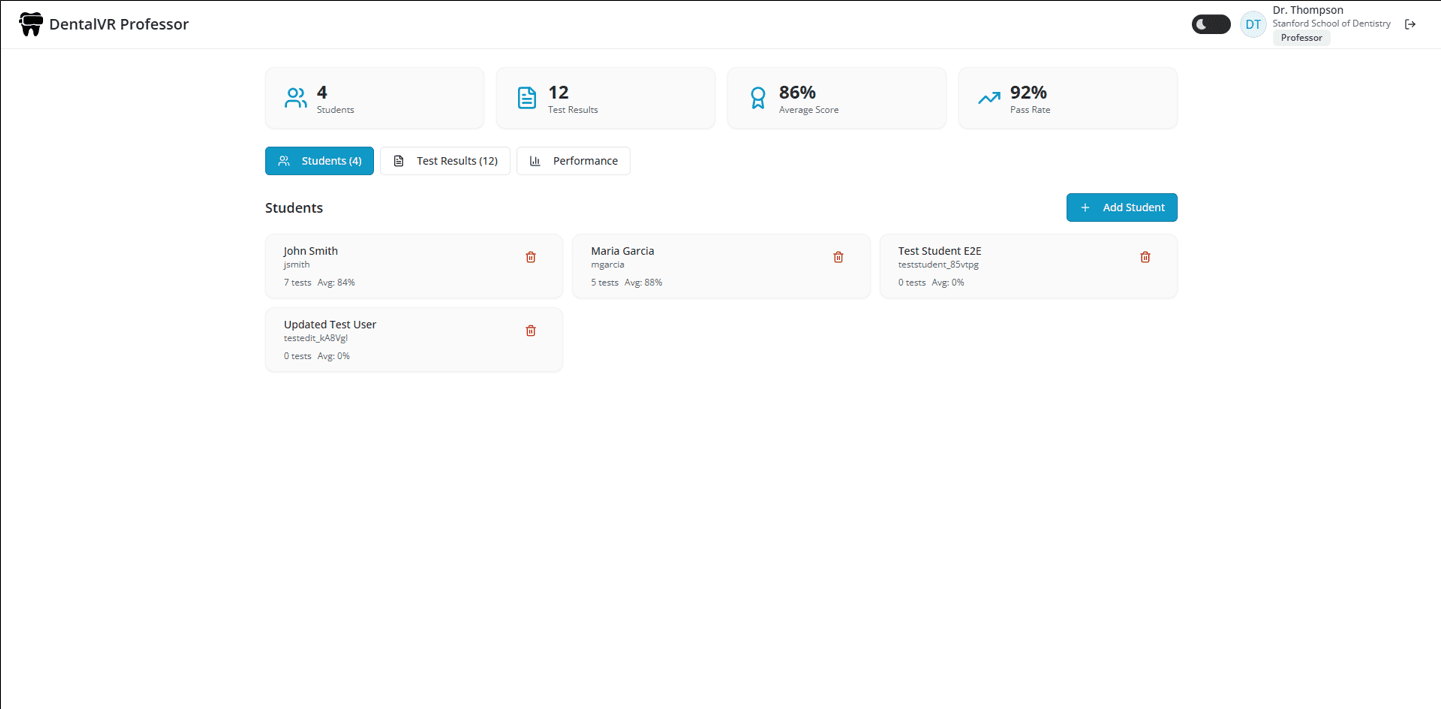Click the Add Student button
The width and height of the screenshot is (1441, 709).
tap(1122, 207)
